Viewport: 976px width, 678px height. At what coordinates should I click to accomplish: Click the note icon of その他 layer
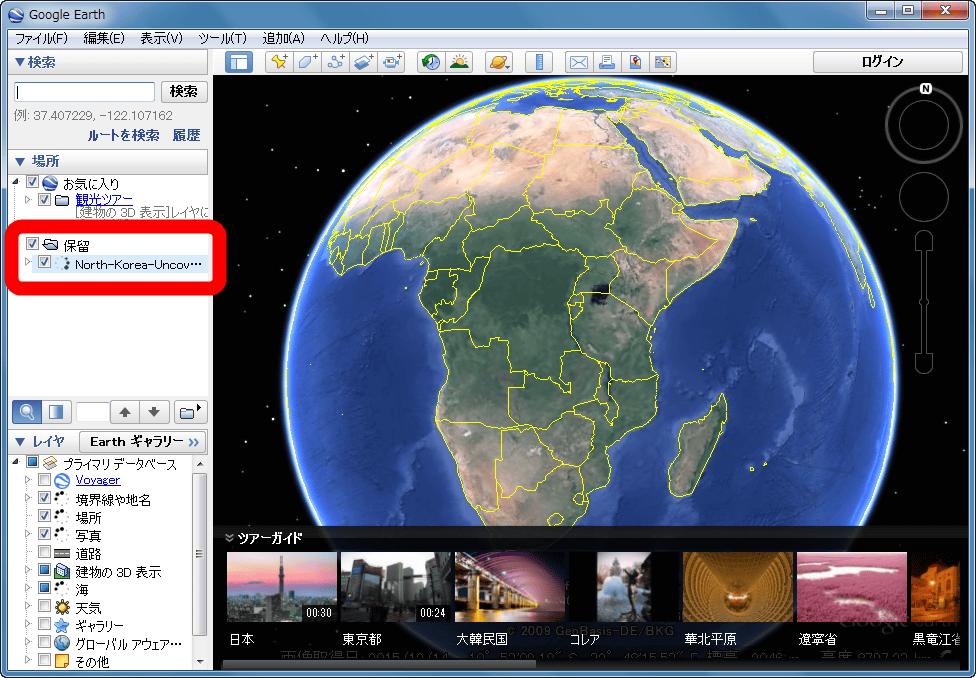click(62, 661)
